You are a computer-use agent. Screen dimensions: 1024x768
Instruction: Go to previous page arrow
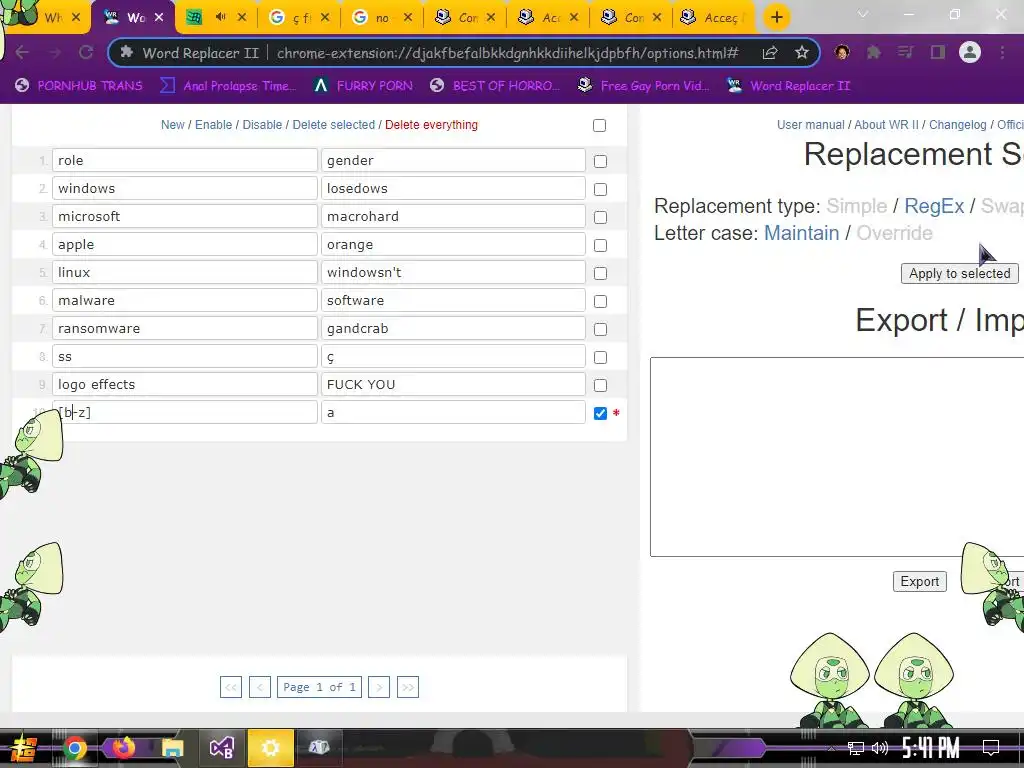(260, 687)
